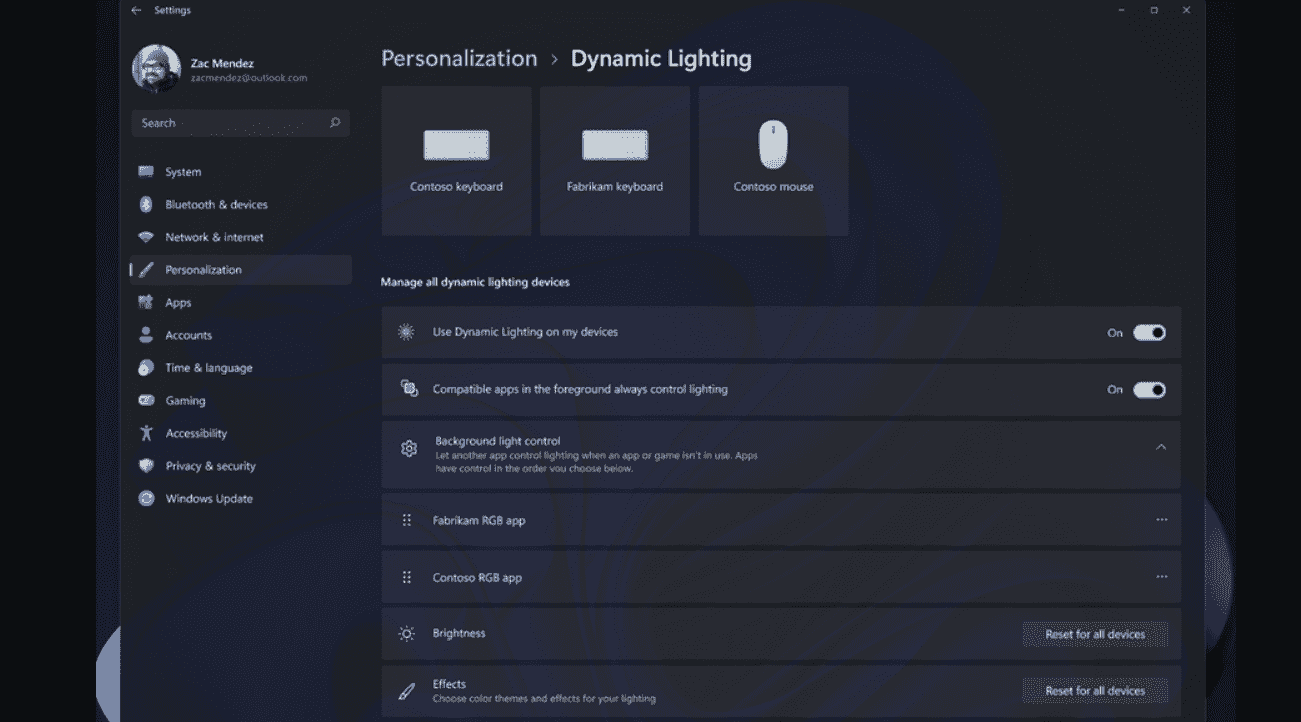
Task: Select Personalization in the sidebar
Action: [241, 270]
